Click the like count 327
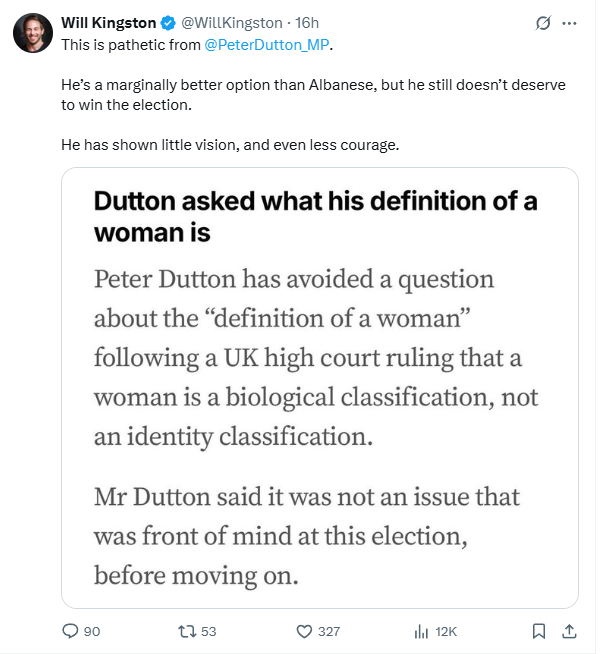 329,631
